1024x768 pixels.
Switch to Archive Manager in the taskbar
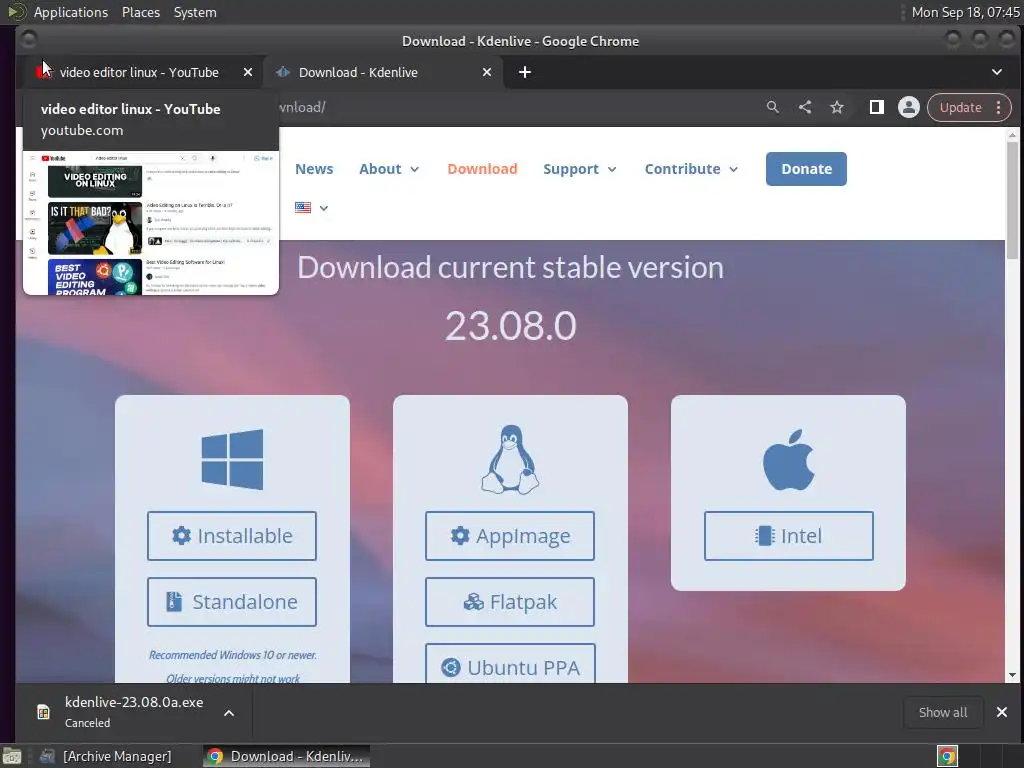pos(106,756)
